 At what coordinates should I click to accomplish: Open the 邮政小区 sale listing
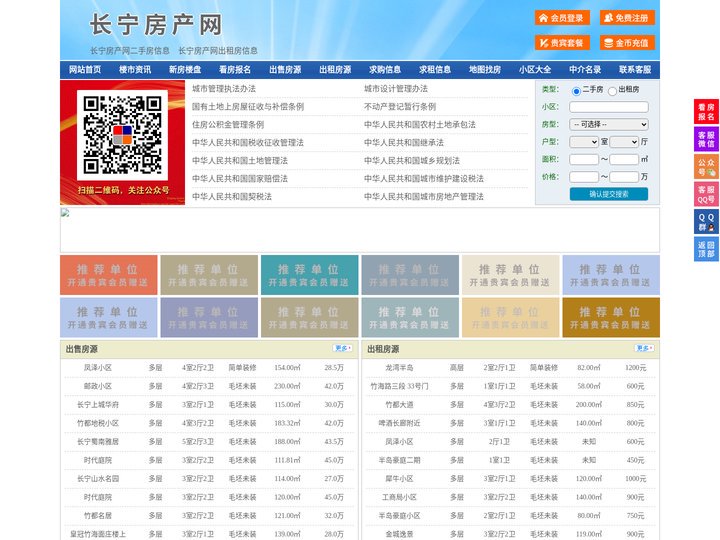(98, 386)
